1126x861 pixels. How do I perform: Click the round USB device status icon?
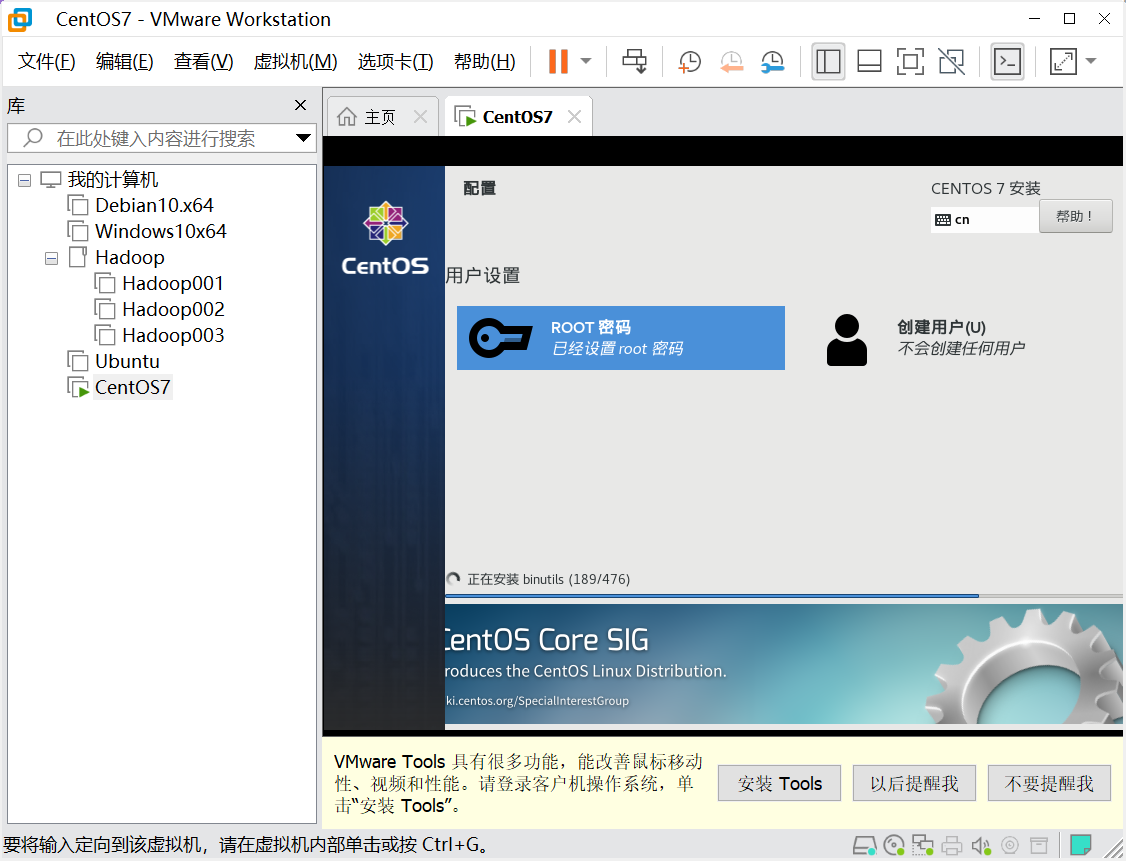(x=1010, y=845)
